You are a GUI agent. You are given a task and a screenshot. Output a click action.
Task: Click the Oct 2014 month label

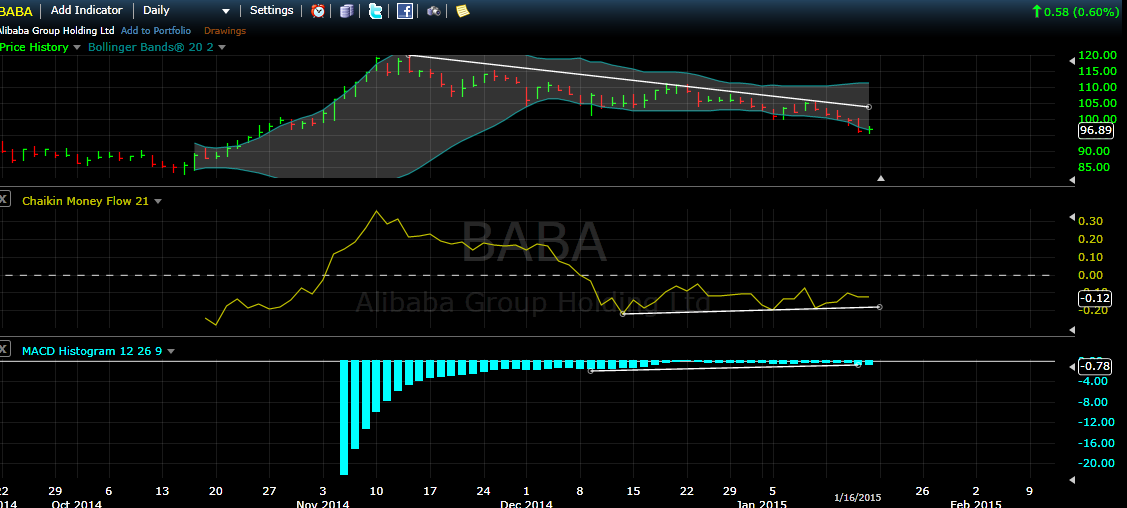[76, 504]
